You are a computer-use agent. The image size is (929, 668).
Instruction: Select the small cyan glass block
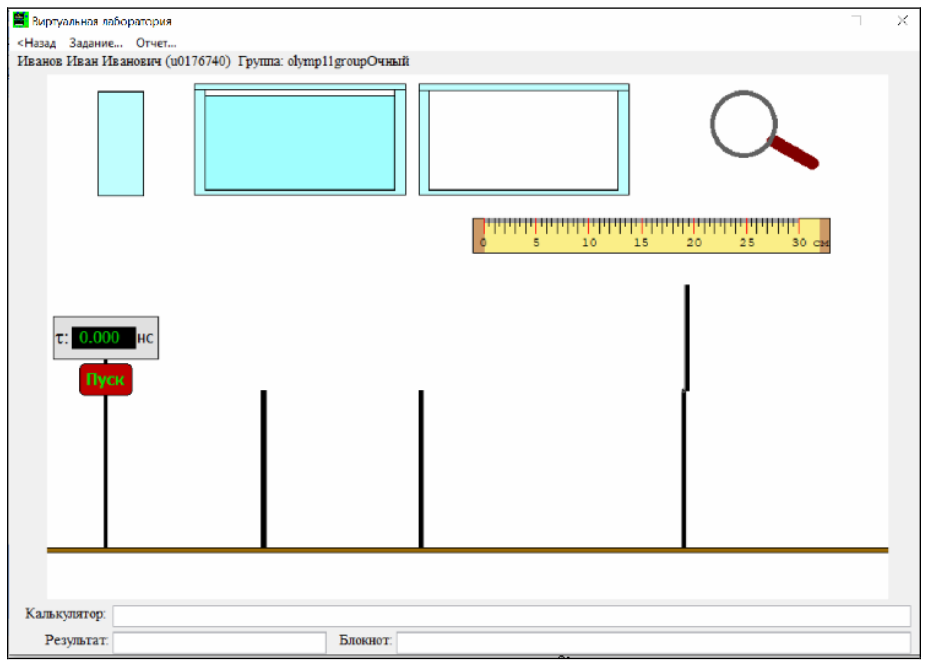(x=121, y=143)
